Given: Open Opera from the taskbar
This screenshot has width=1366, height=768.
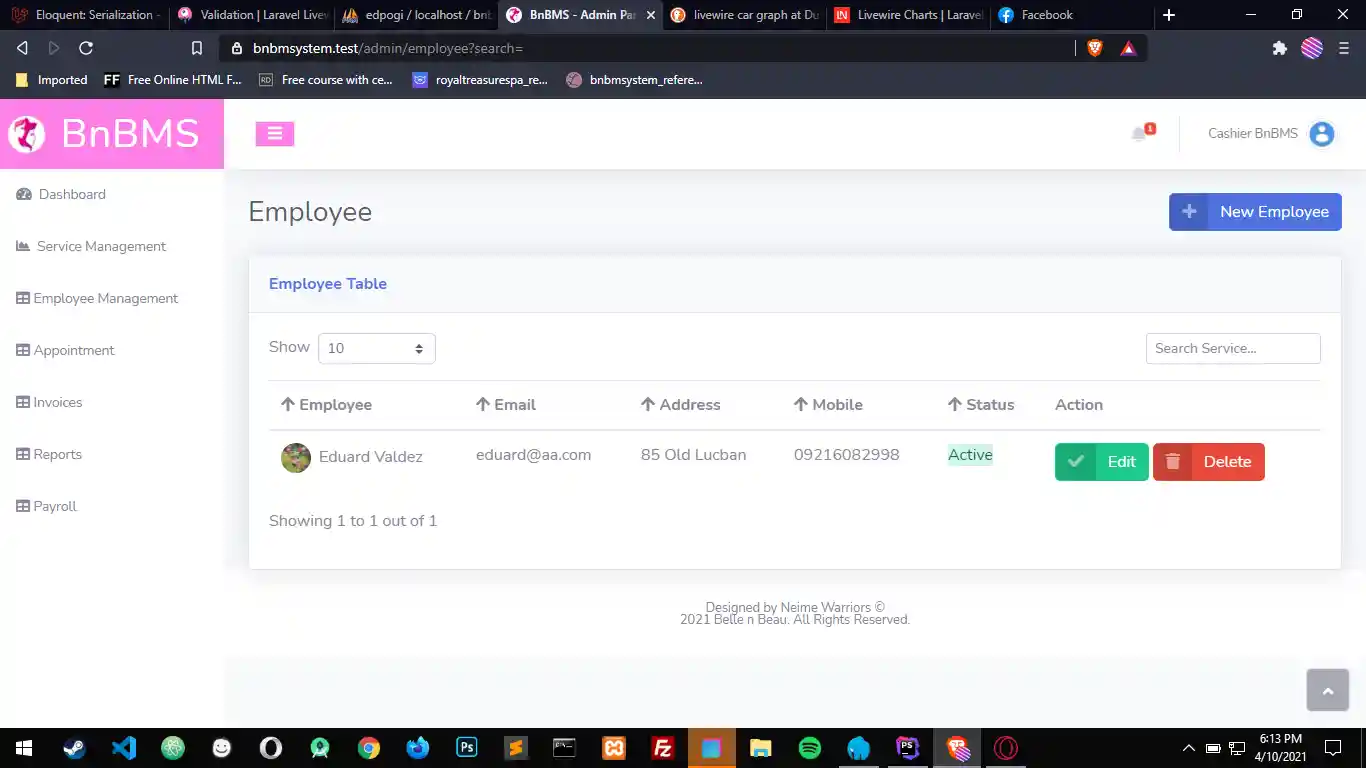Looking at the screenshot, I should (x=1006, y=748).
